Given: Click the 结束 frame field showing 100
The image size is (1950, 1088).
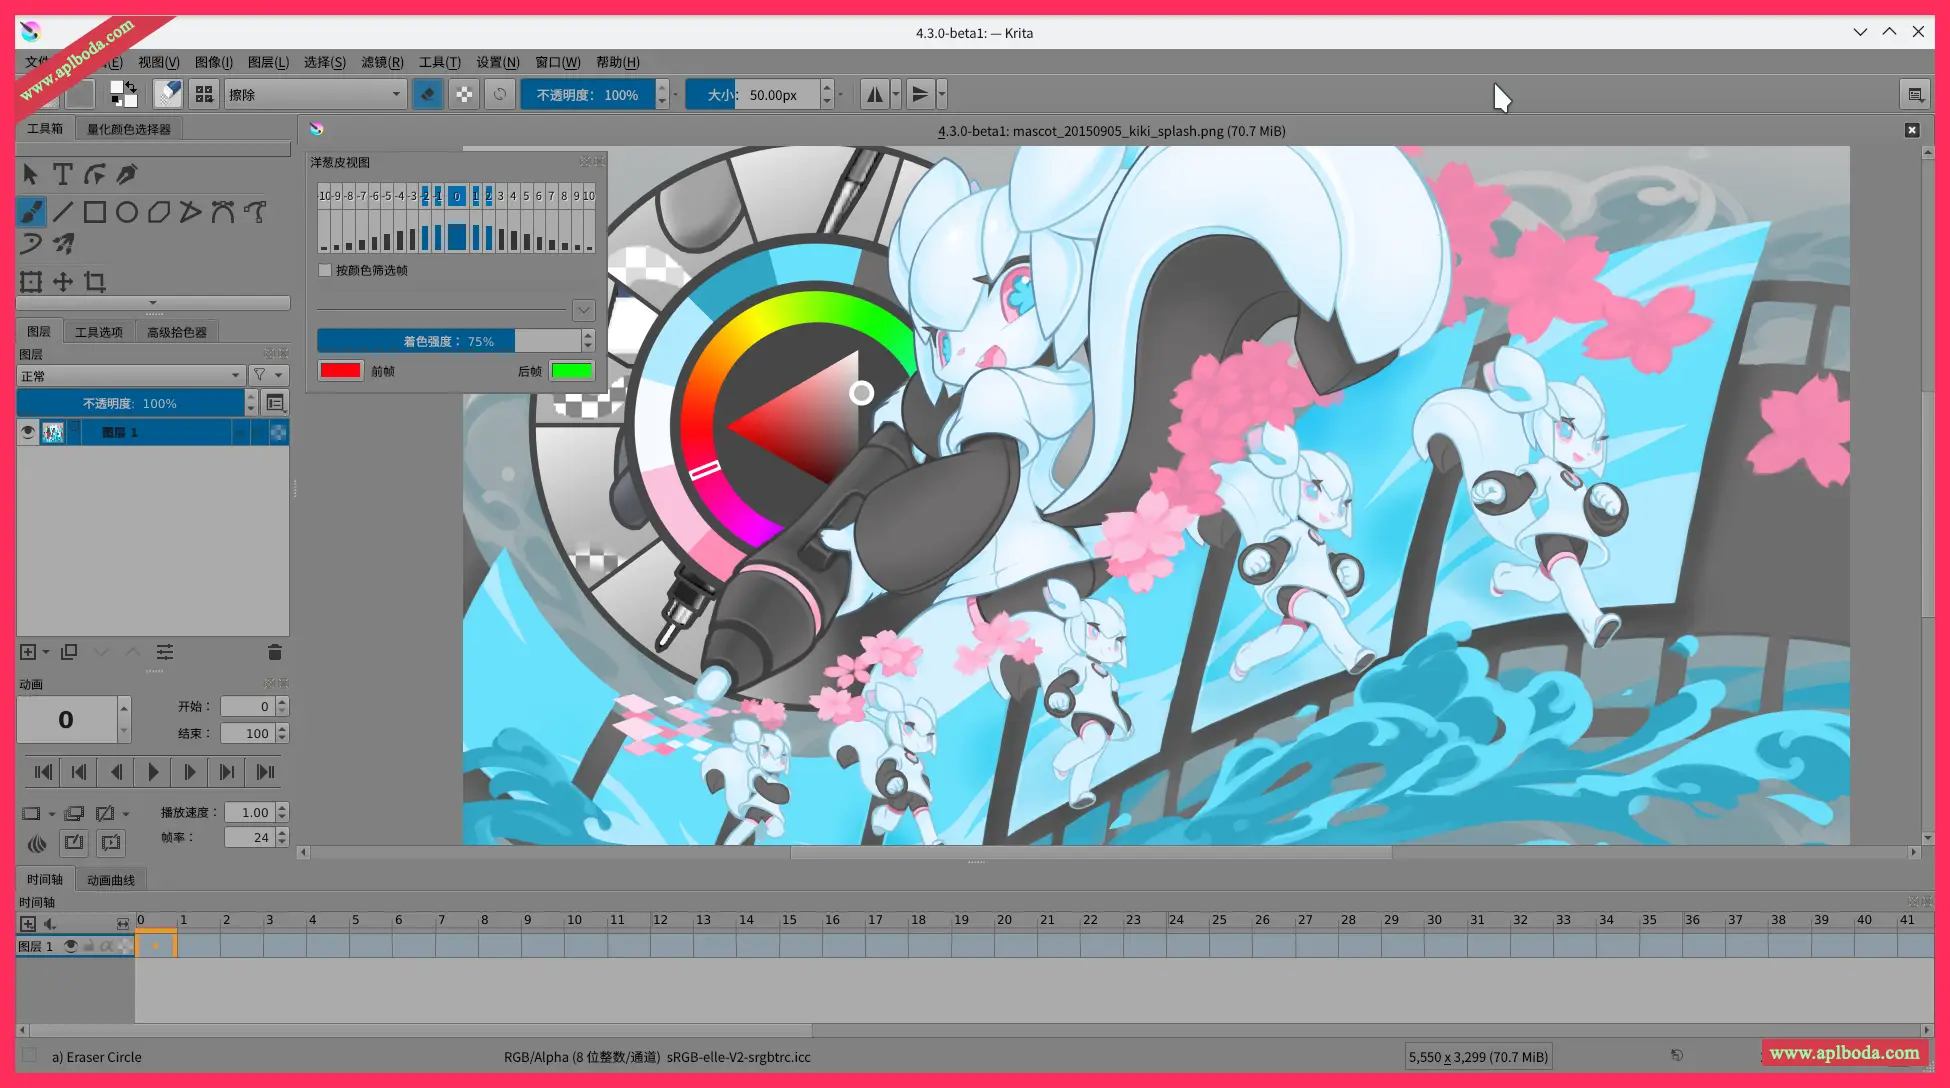Looking at the screenshot, I should (248, 733).
